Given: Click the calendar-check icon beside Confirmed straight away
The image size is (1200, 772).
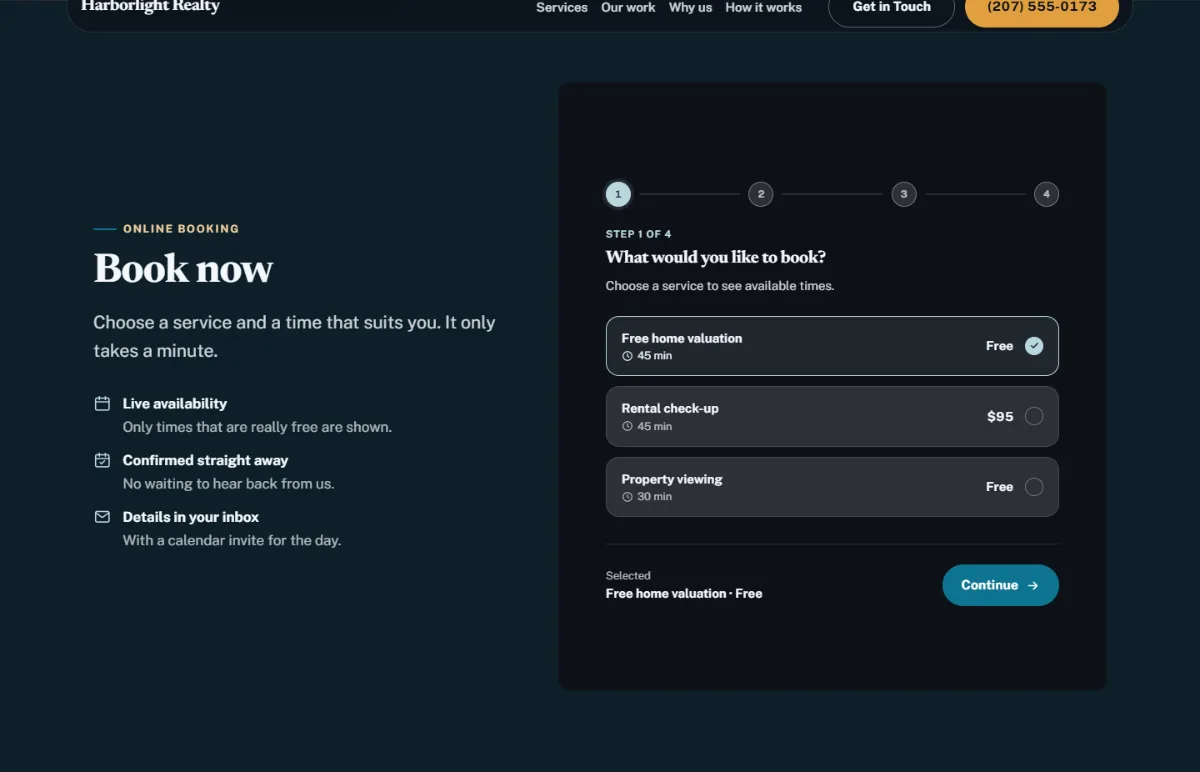Looking at the screenshot, I should 102,461.
